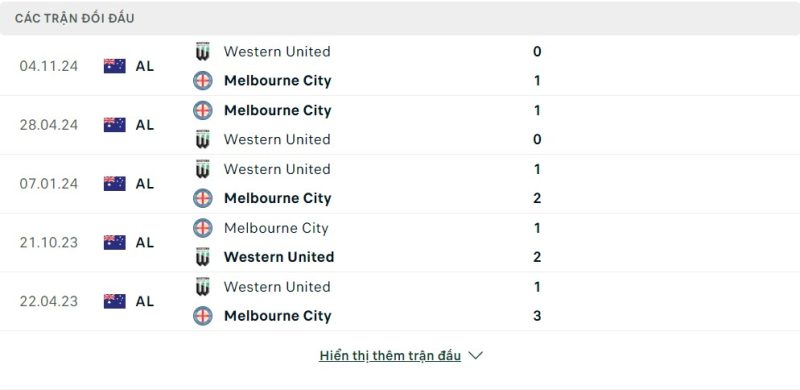Viewport: 800px width, 390px height.
Task: Click Western United crest in 07.01.24 match
Action: coord(203,169)
